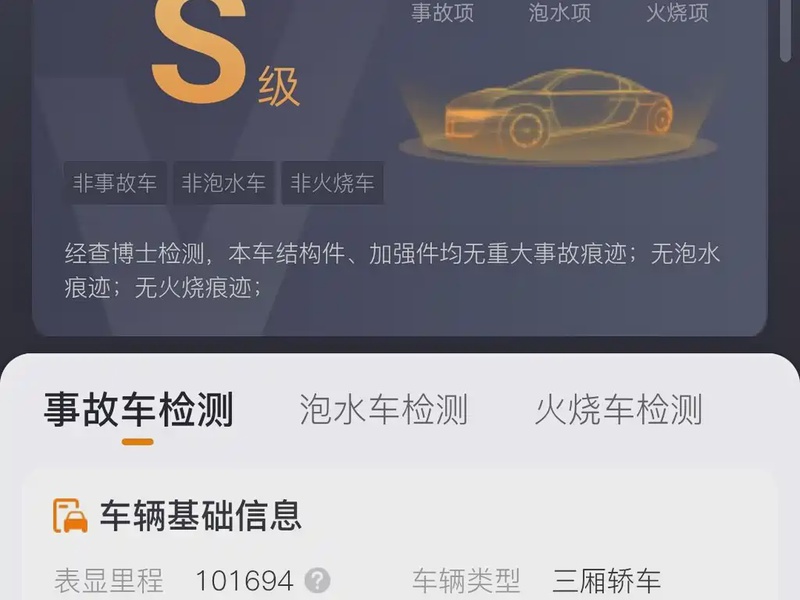Tap the 火烧项 label at top
The height and width of the screenshot is (600, 800).
(x=677, y=12)
